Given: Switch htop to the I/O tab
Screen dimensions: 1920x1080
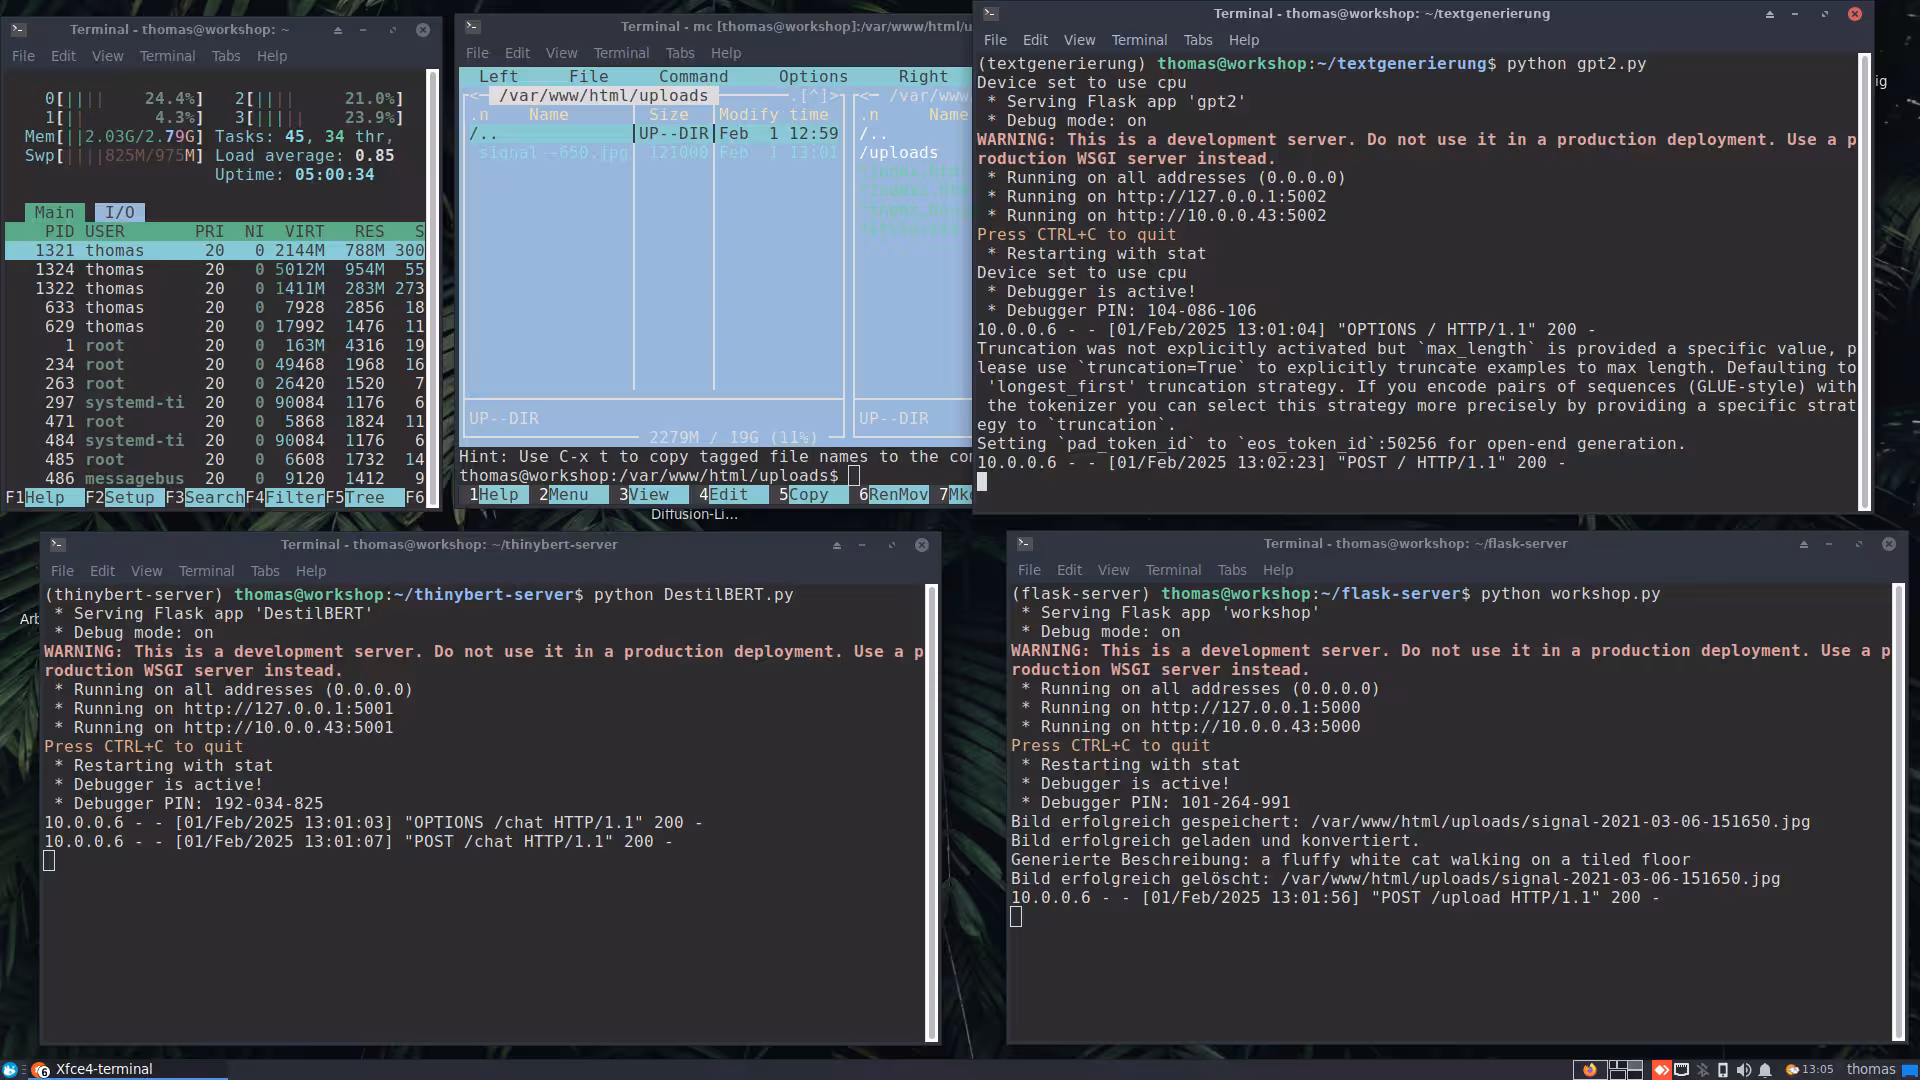Looking at the screenshot, I should (119, 212).
